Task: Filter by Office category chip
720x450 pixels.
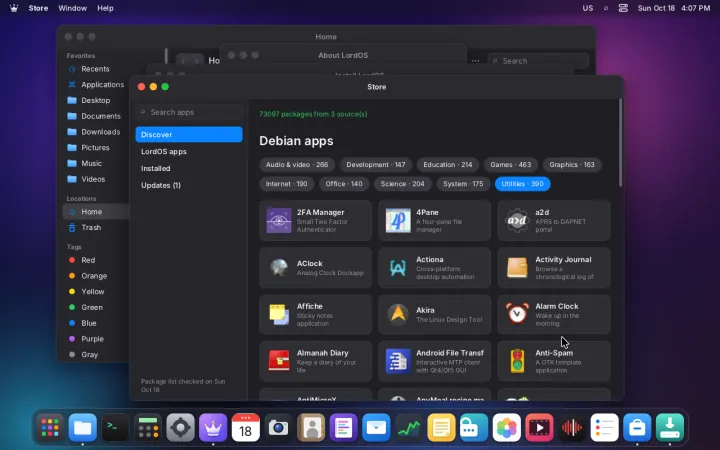Action: point(344,184)
